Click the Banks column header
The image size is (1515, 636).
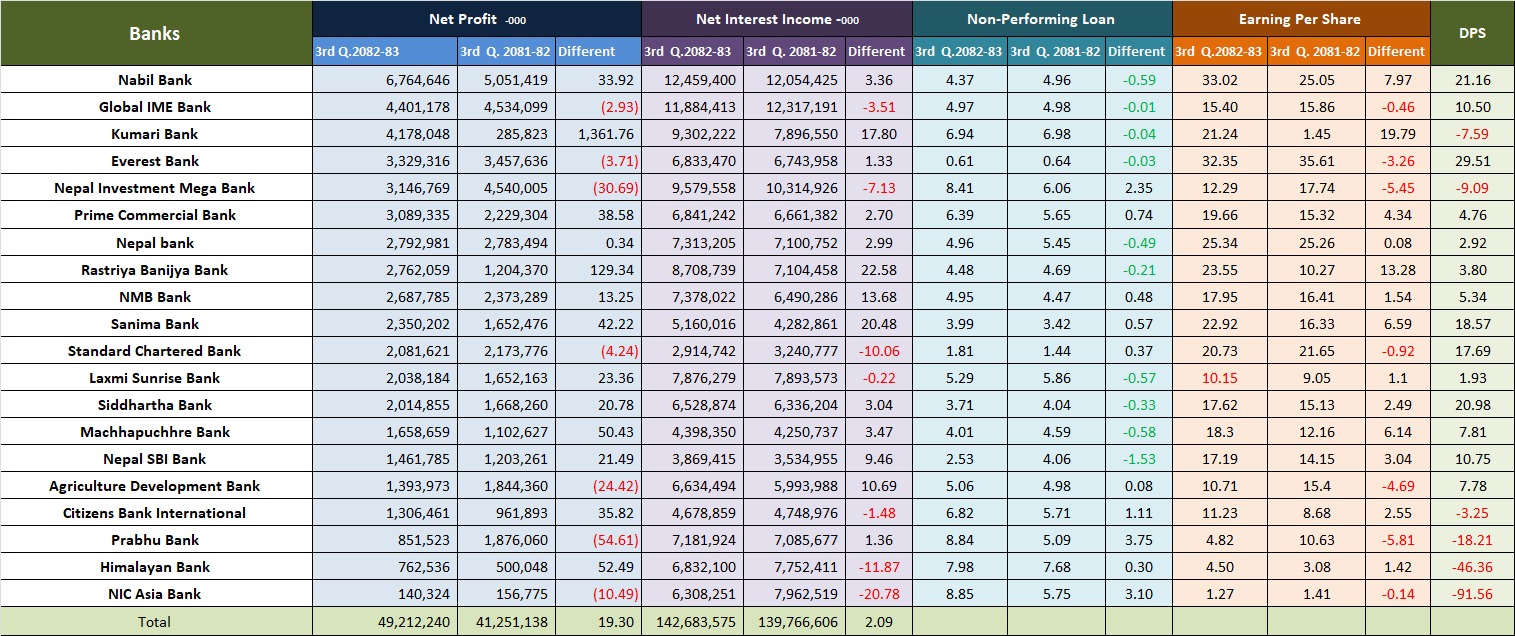pyautogui.click(x=155, y=33)
